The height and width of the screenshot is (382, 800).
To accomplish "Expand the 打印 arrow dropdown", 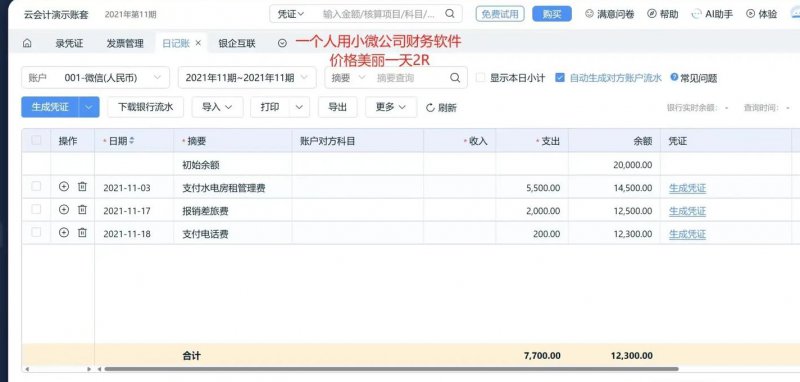I will [x=299, y=107].
